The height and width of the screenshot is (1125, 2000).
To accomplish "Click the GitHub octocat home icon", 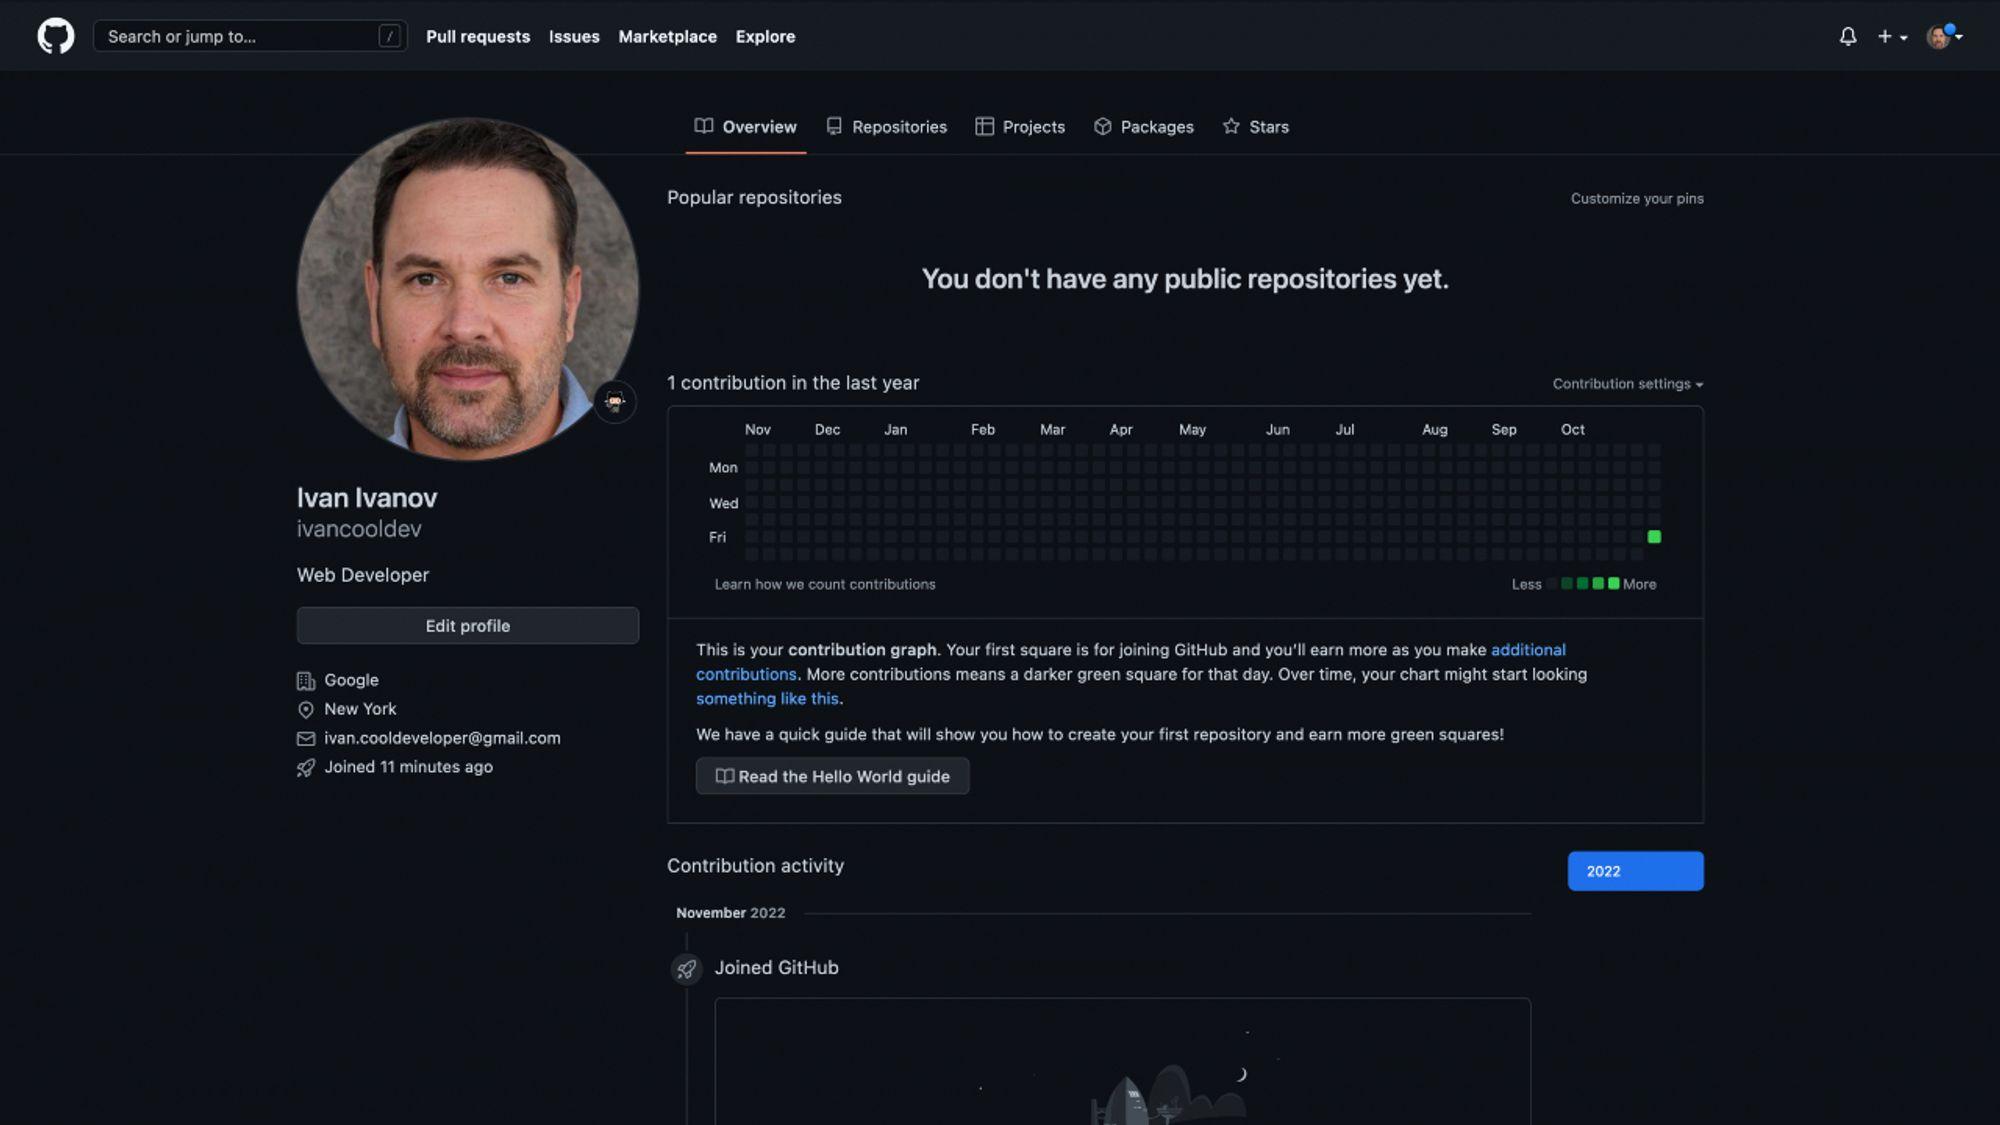I will tap(56, 34).
